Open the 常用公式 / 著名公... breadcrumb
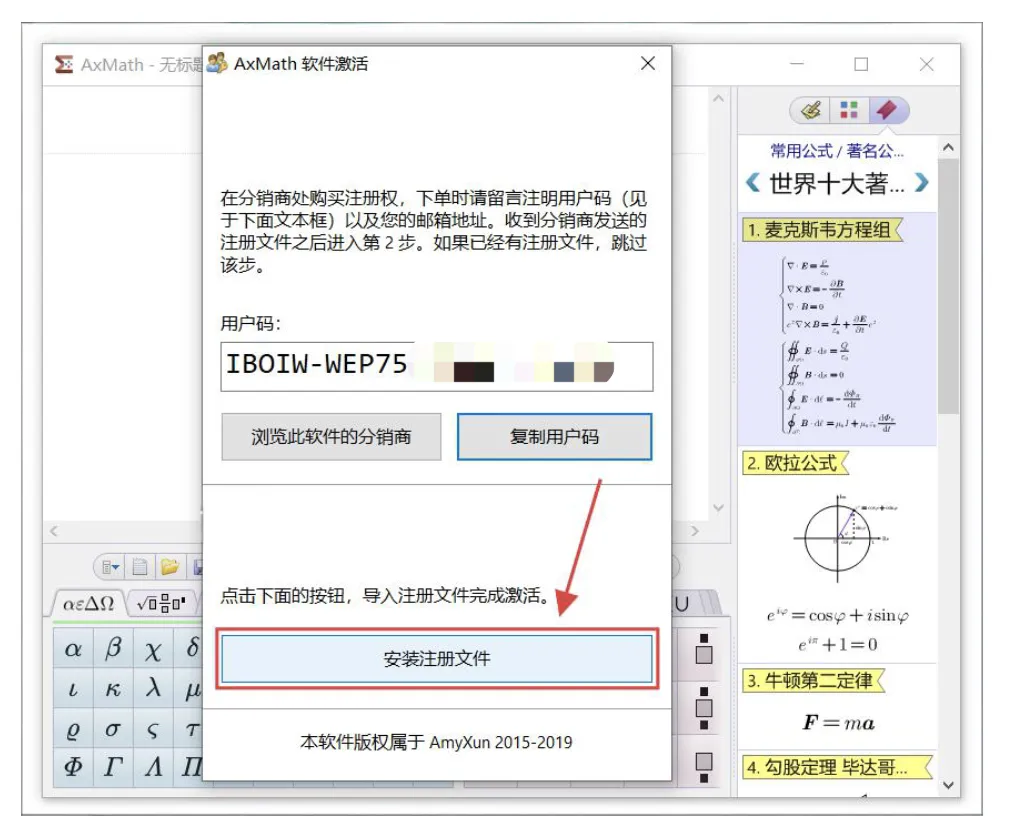The width and height of the screenshot is (1014, 830). 837,151
